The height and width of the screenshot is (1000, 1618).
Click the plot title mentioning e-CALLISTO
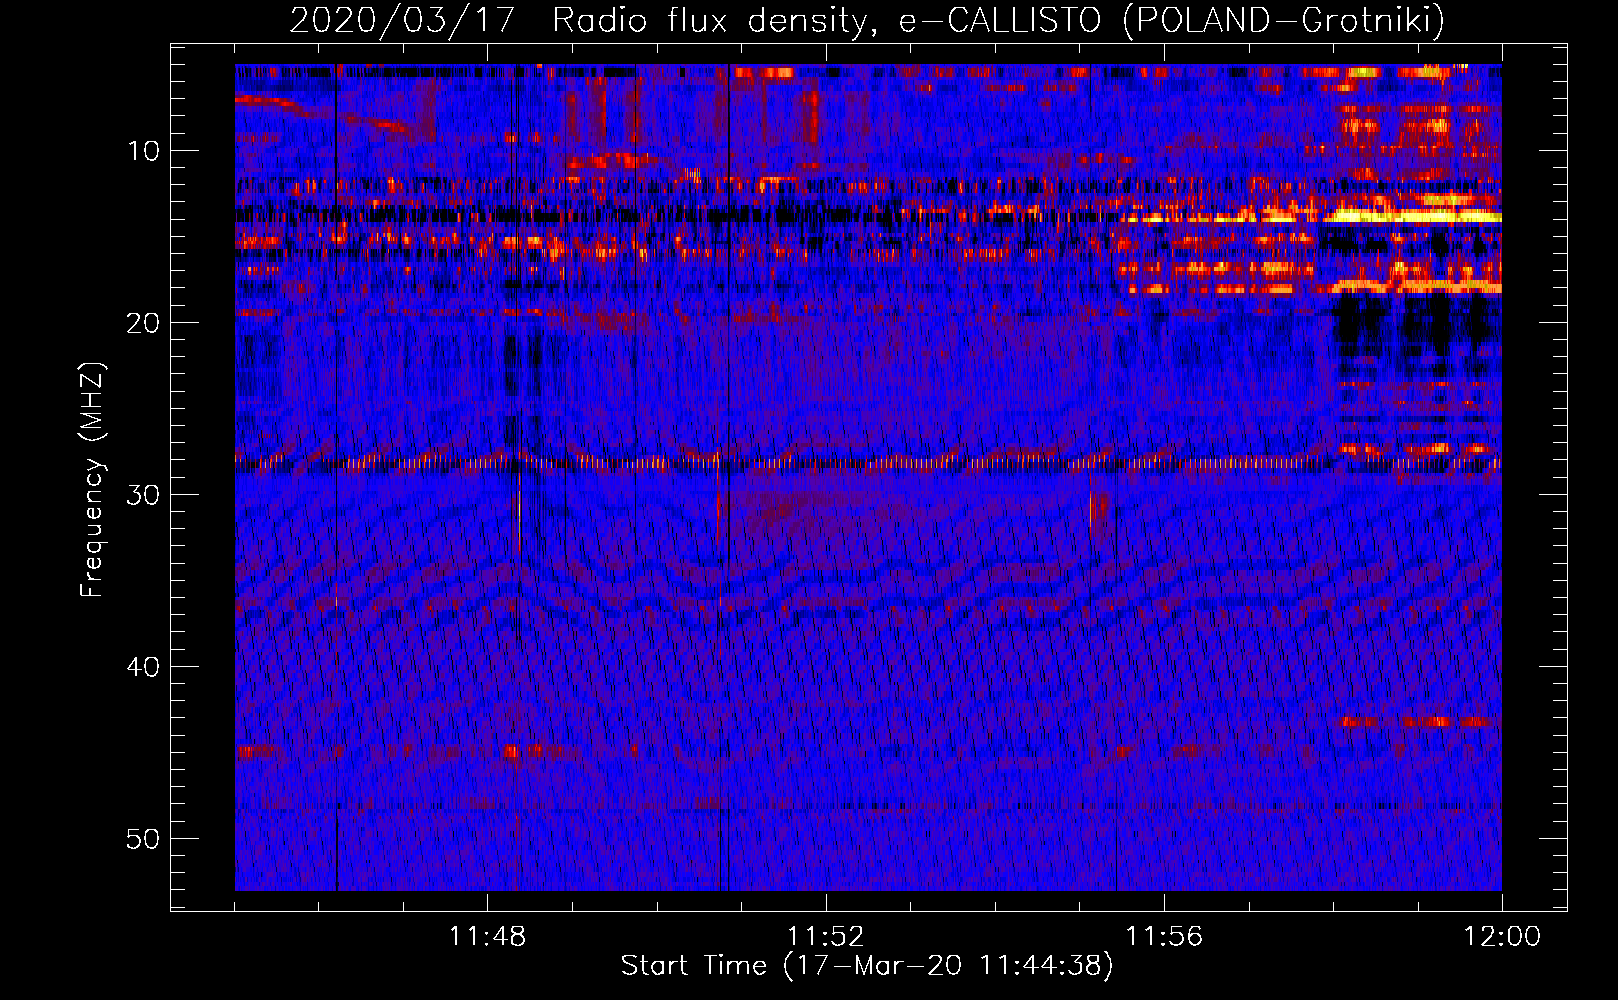point(867,20)
